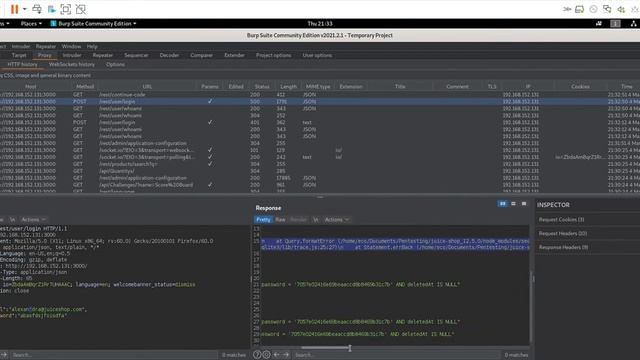The height and width of the screenshot is (360, 640).
Task: Open the dropdown arrow beside the pause icon
Action: (x=24, y=9)
